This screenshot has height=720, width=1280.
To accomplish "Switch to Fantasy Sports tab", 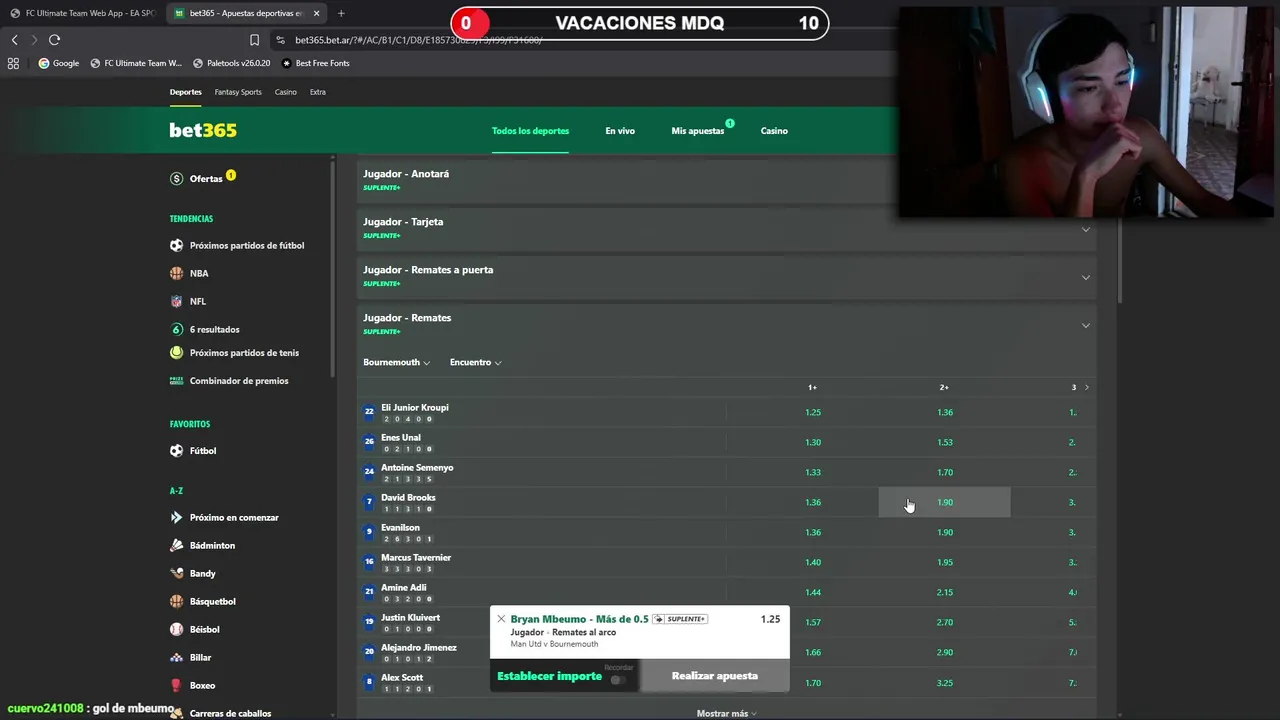I will (238, 92).
